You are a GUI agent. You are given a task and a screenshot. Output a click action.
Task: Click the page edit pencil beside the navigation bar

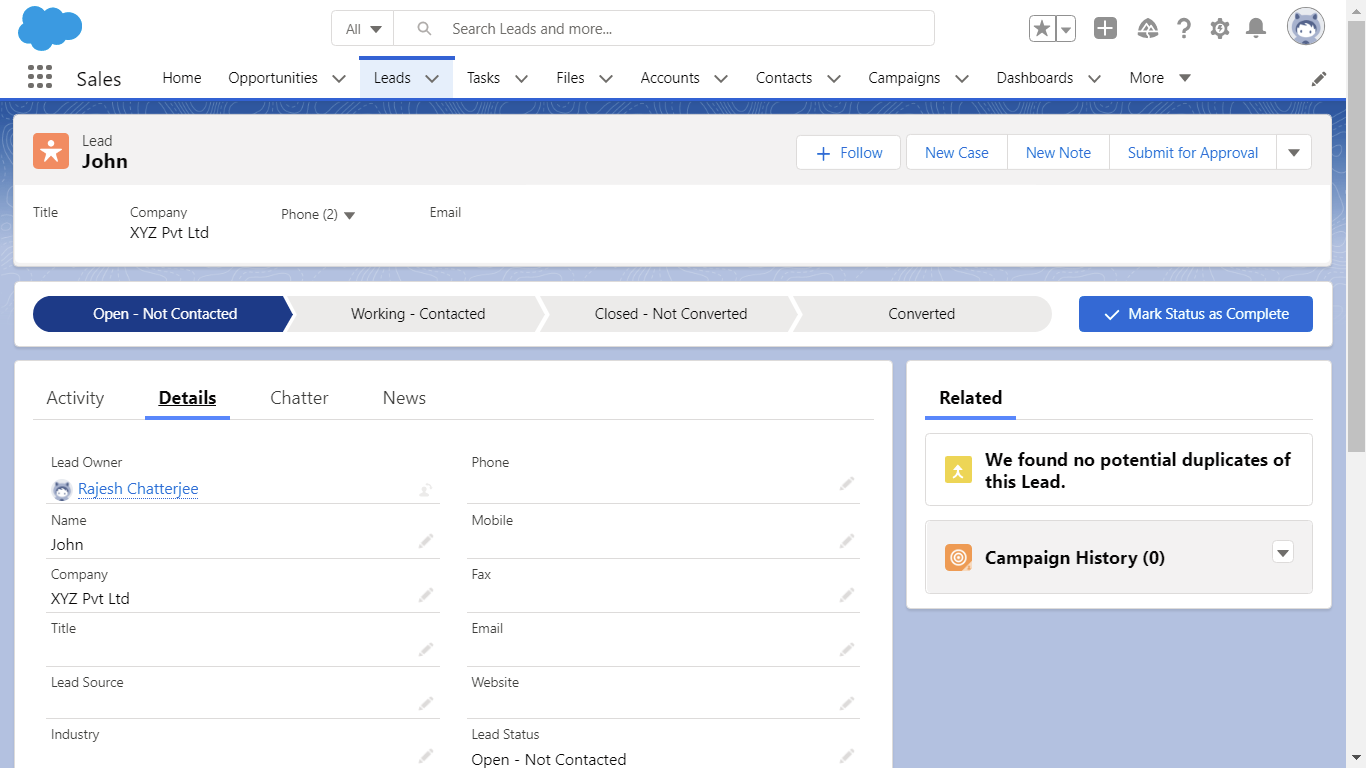click(x=1319, y=78)
